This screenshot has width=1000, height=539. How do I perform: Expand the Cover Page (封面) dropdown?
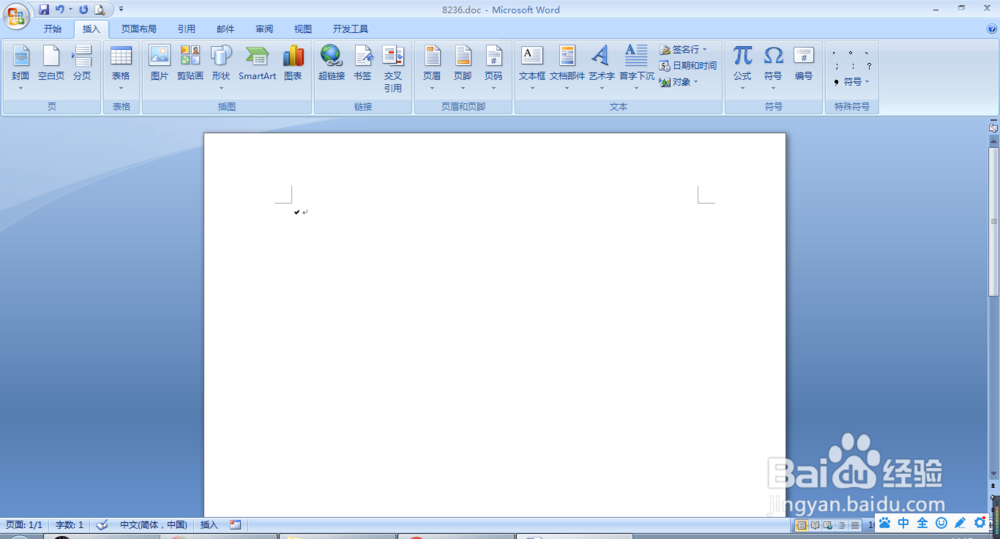(x=20, y=88)
